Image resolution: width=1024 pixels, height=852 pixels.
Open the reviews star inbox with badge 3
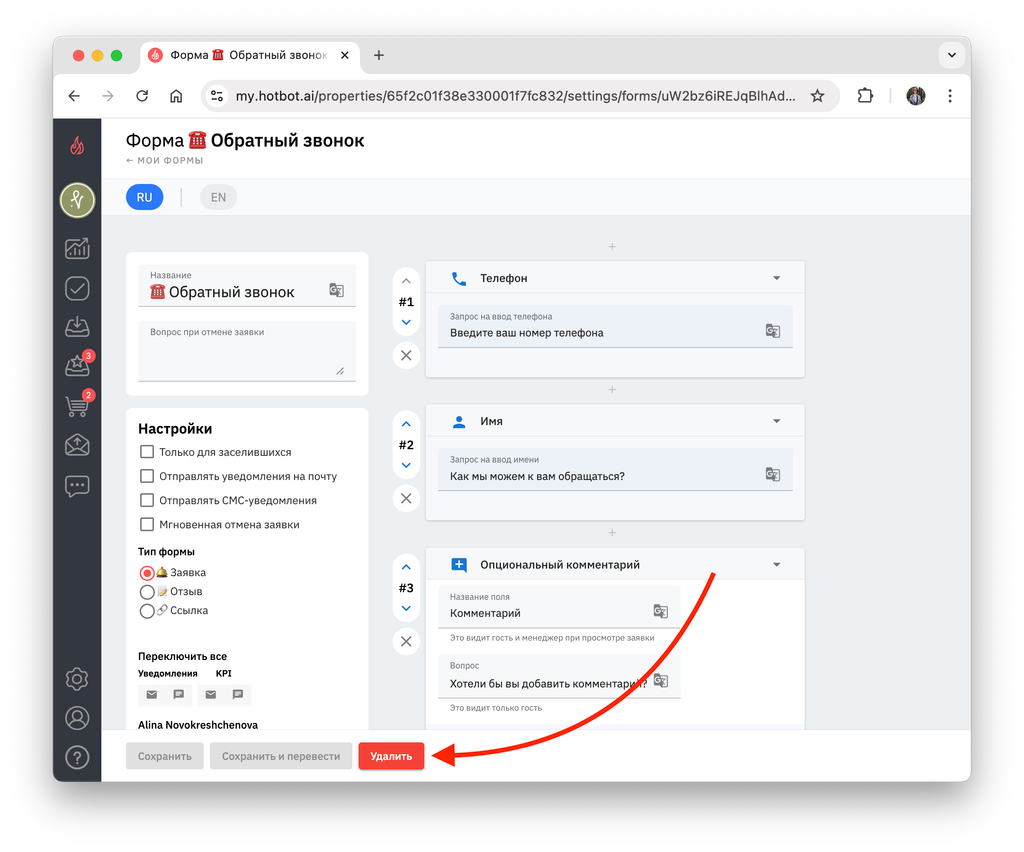78,364
